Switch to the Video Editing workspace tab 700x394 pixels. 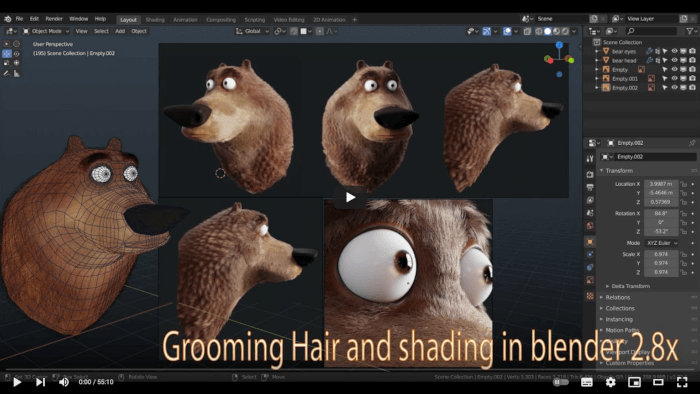pyautogui.click(x=289, y=20)
